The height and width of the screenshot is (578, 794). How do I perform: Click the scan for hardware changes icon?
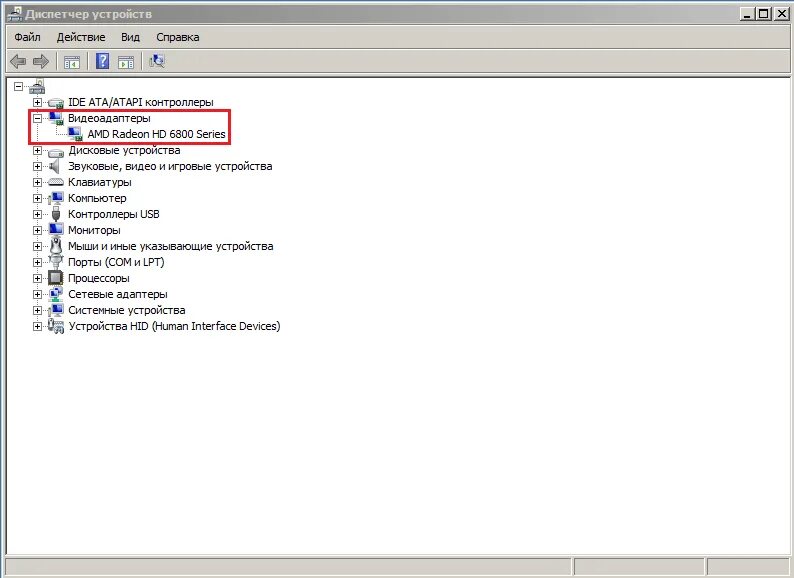[157, 61]
